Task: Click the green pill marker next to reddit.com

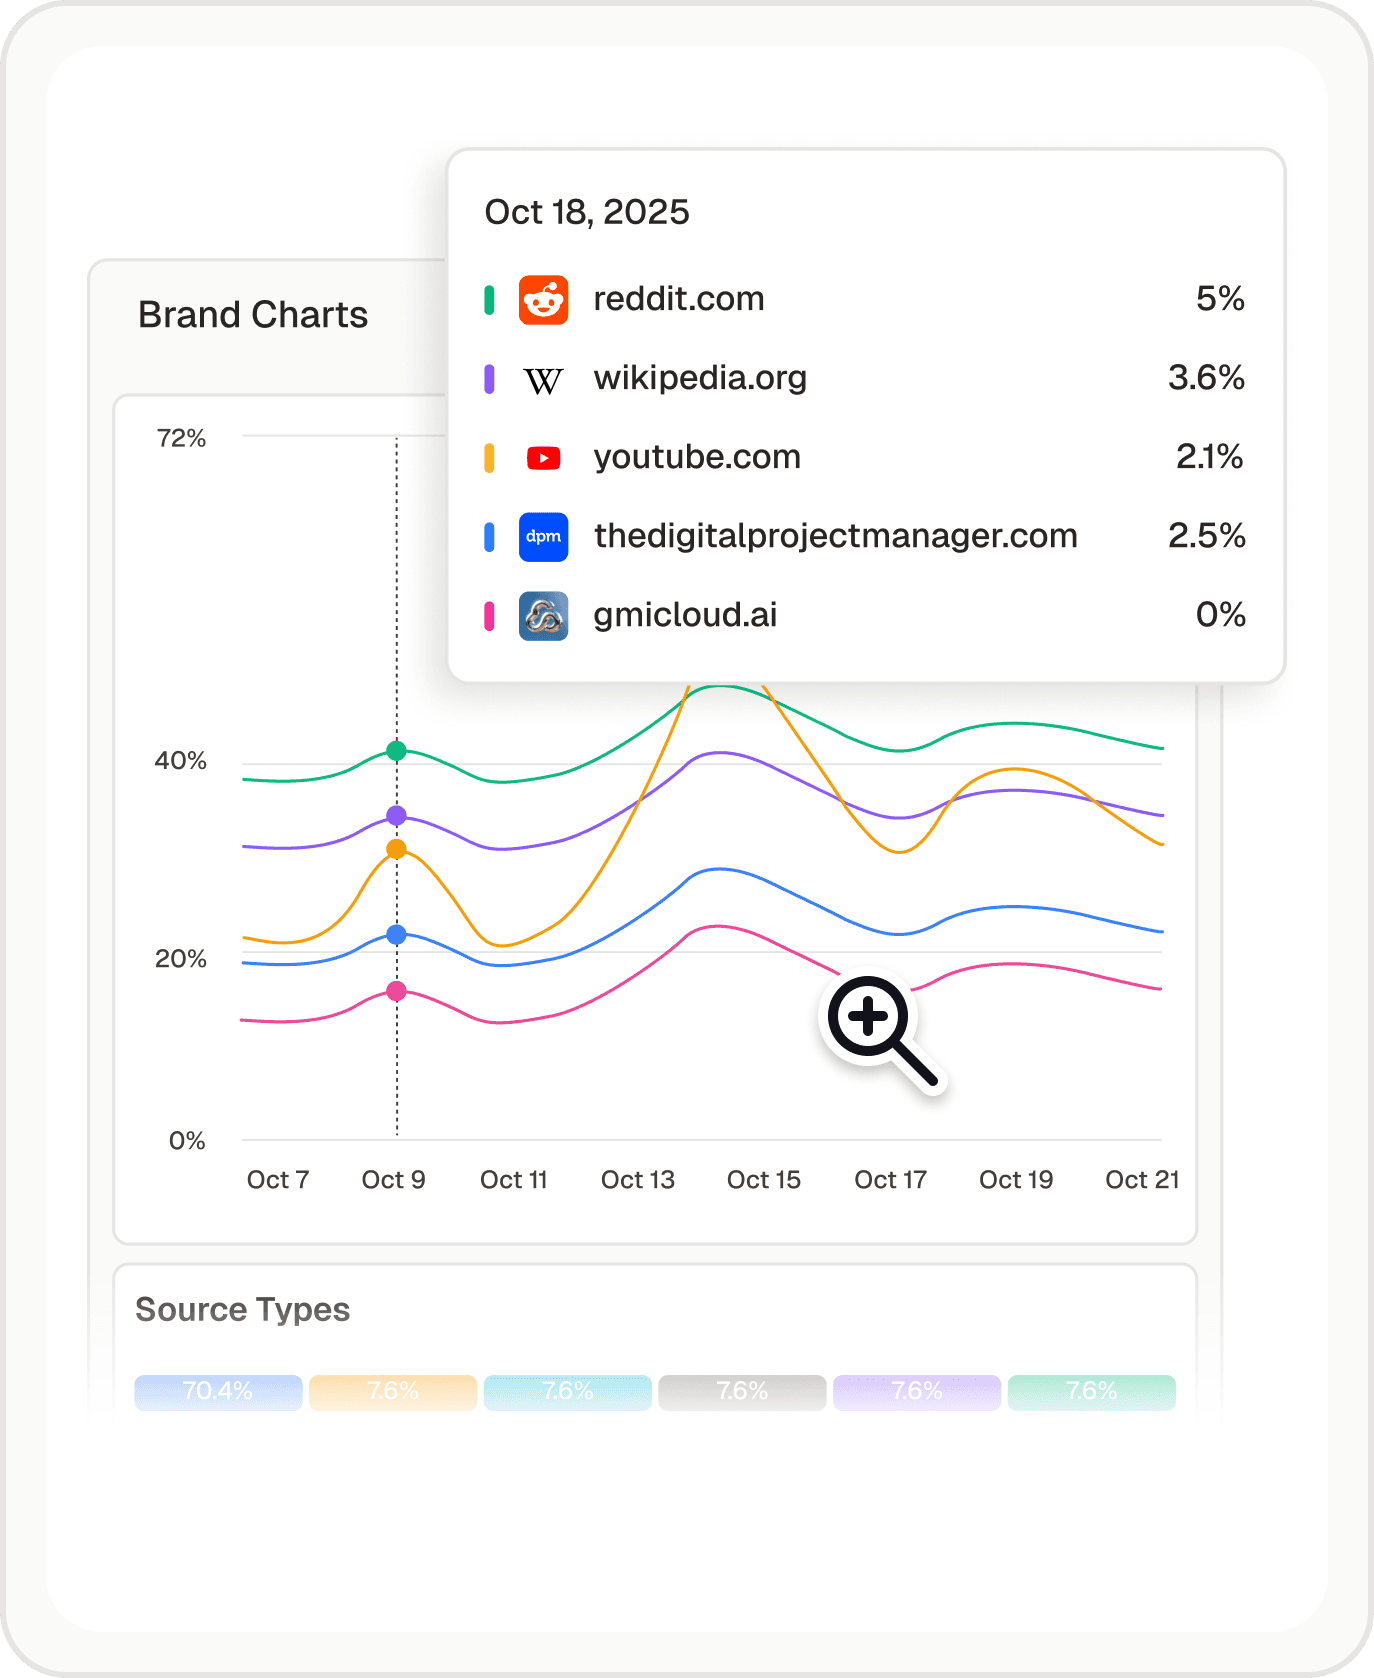Action: pos(488,299)
